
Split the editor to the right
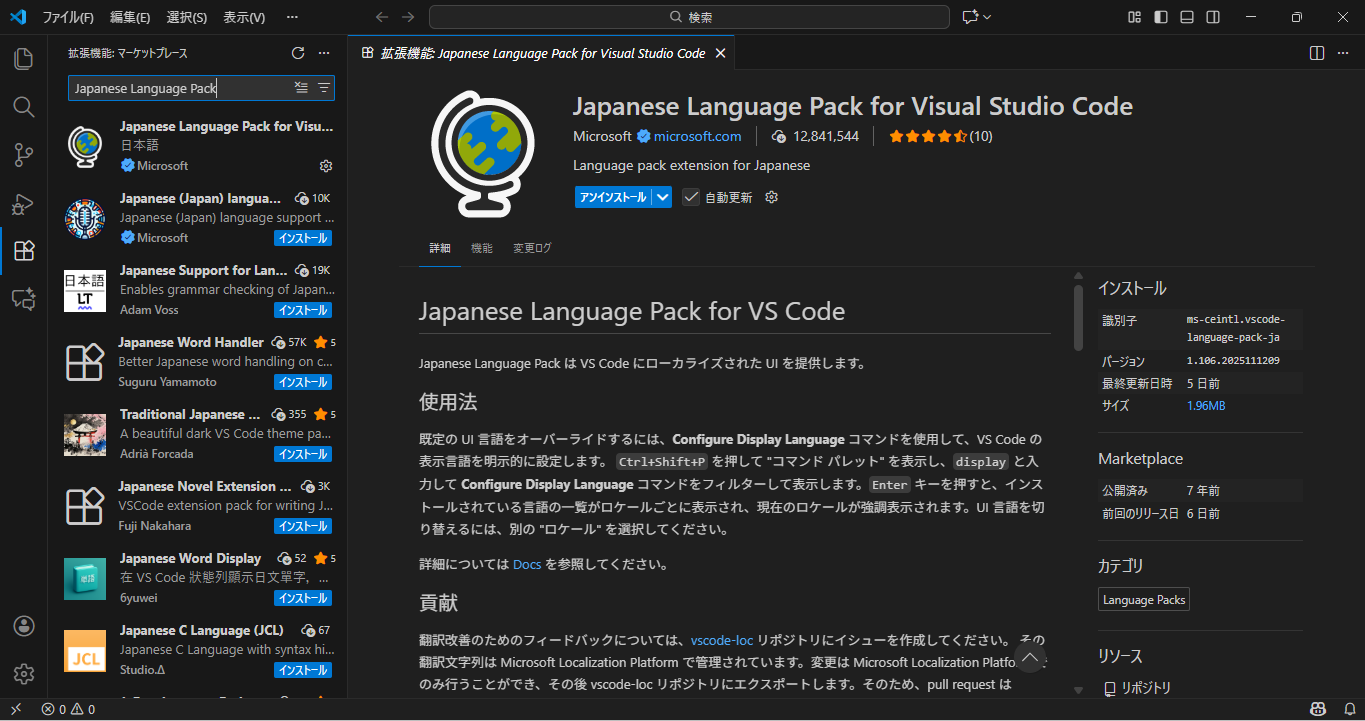pos(1317,53)
